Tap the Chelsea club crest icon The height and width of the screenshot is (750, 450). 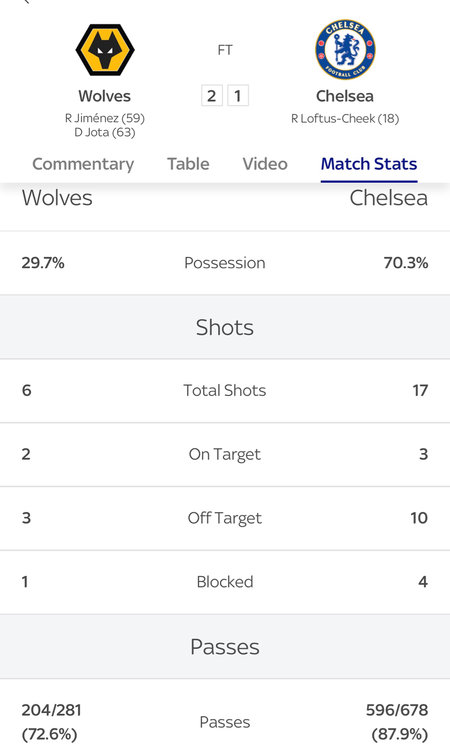pos(345,49)
